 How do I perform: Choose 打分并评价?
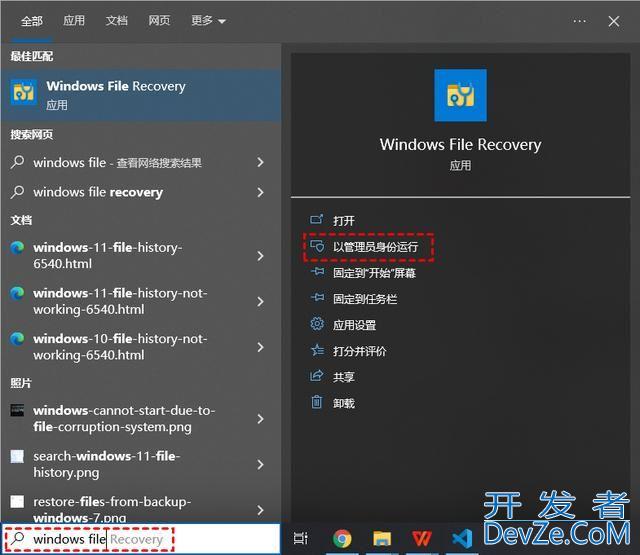pos(360,351)
